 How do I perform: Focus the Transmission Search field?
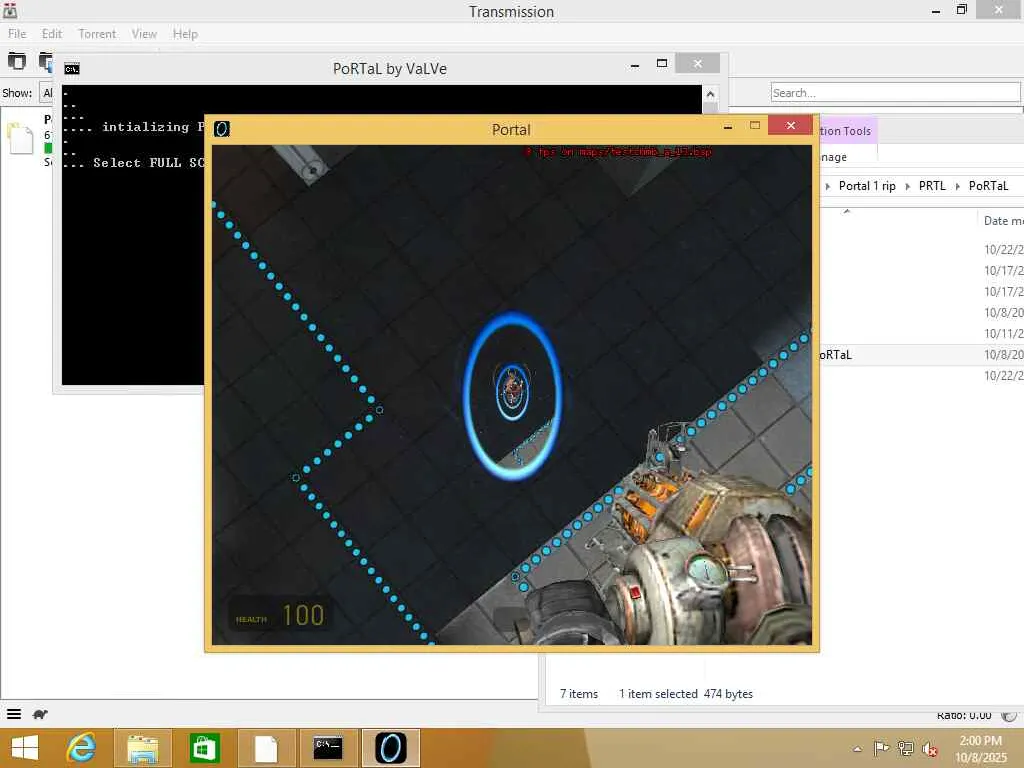pyautogui.click(x=895, y=93)
